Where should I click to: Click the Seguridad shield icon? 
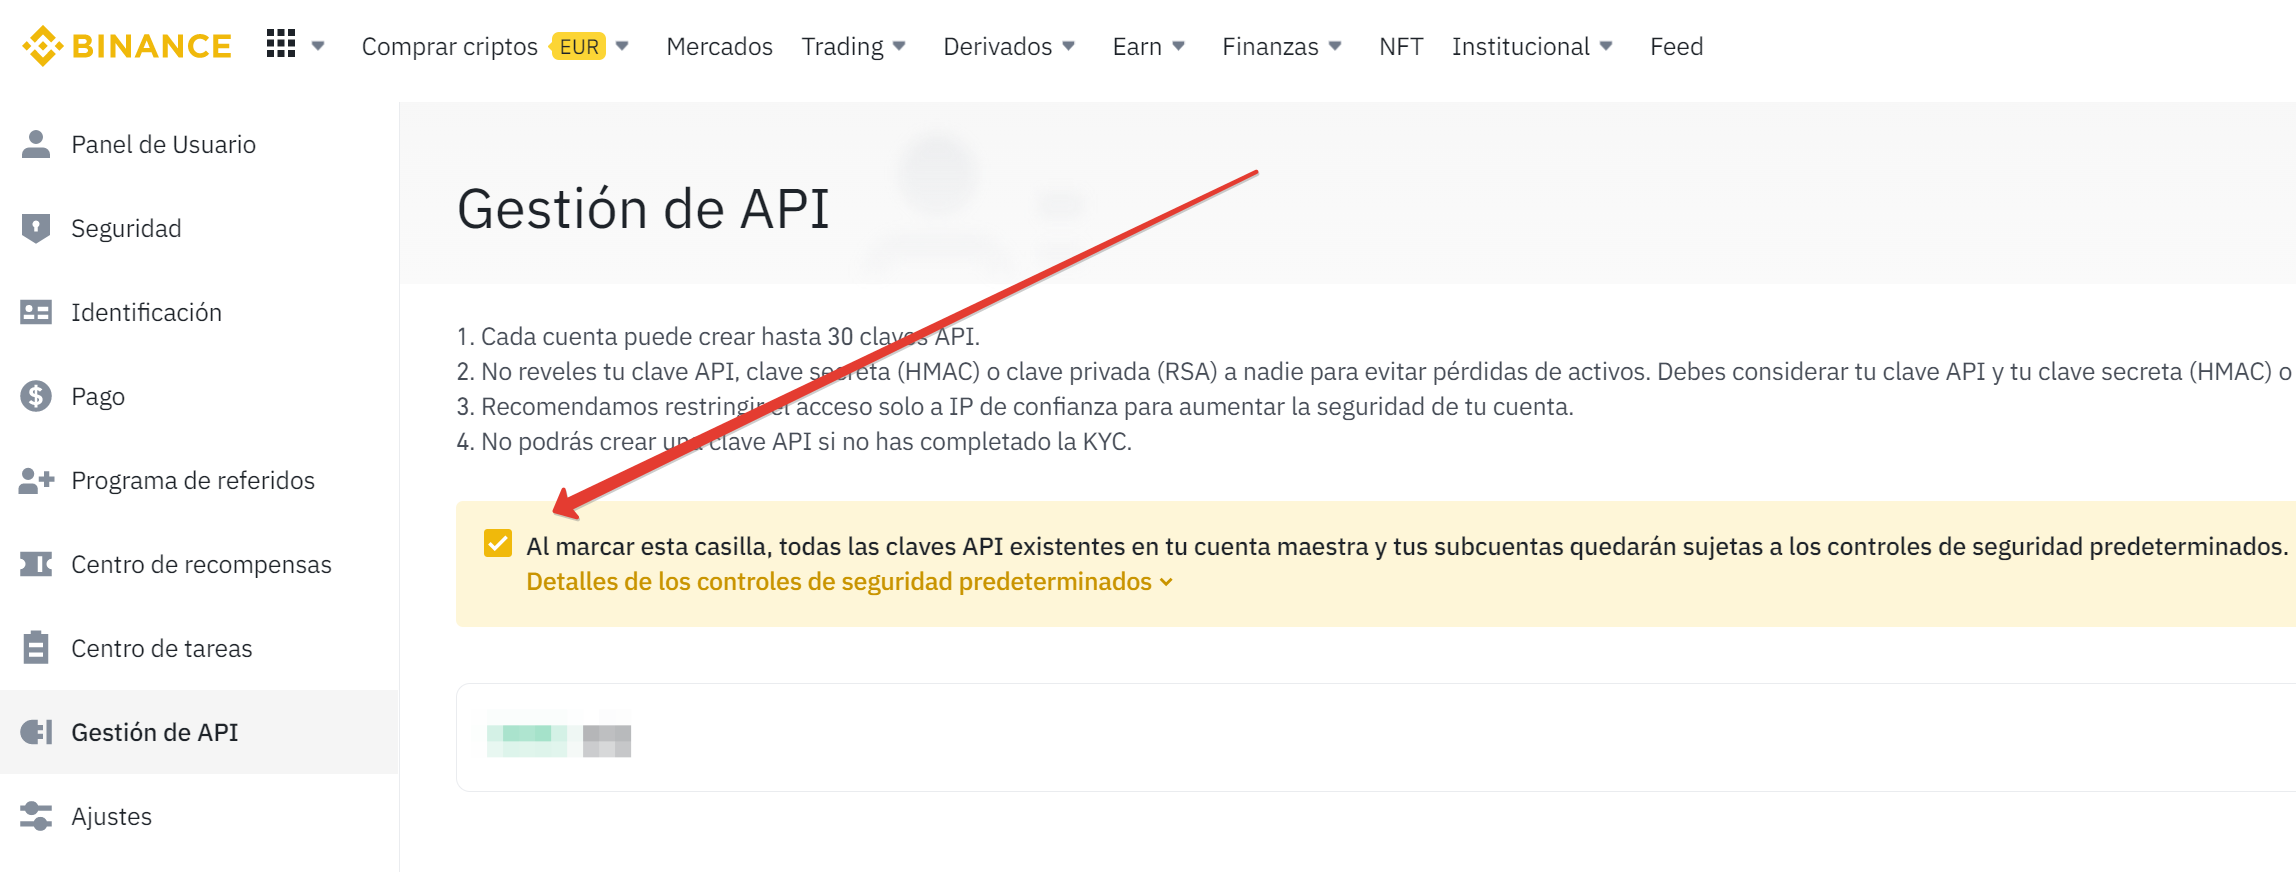[36, 228]
